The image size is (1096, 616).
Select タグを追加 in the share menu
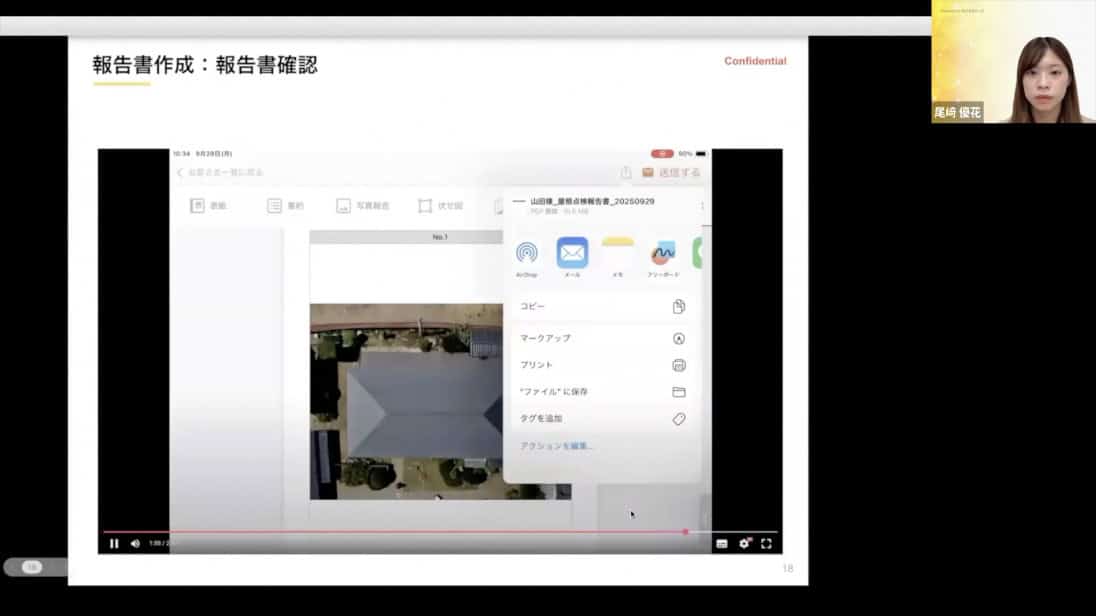coord(600,419)
